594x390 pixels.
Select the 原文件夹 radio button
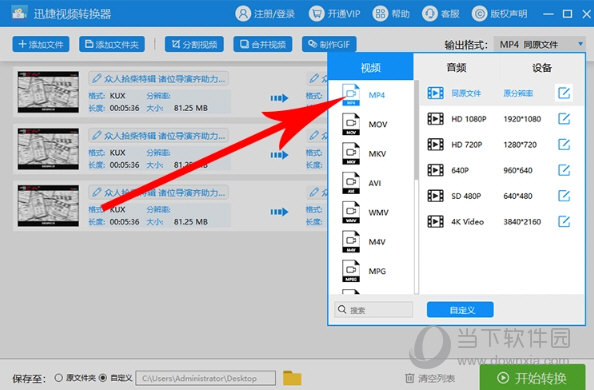tap(58, 378)
